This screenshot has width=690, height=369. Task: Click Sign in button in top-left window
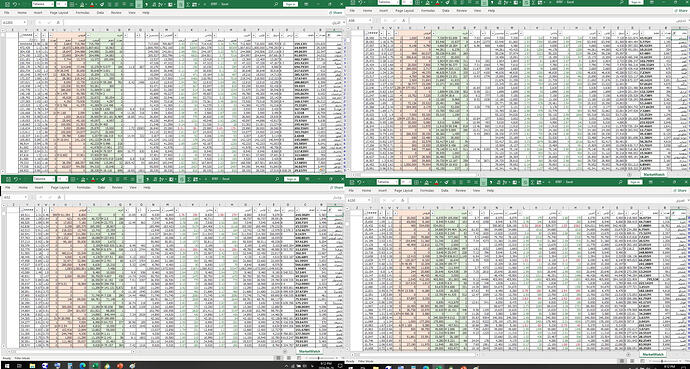point(290,4)
